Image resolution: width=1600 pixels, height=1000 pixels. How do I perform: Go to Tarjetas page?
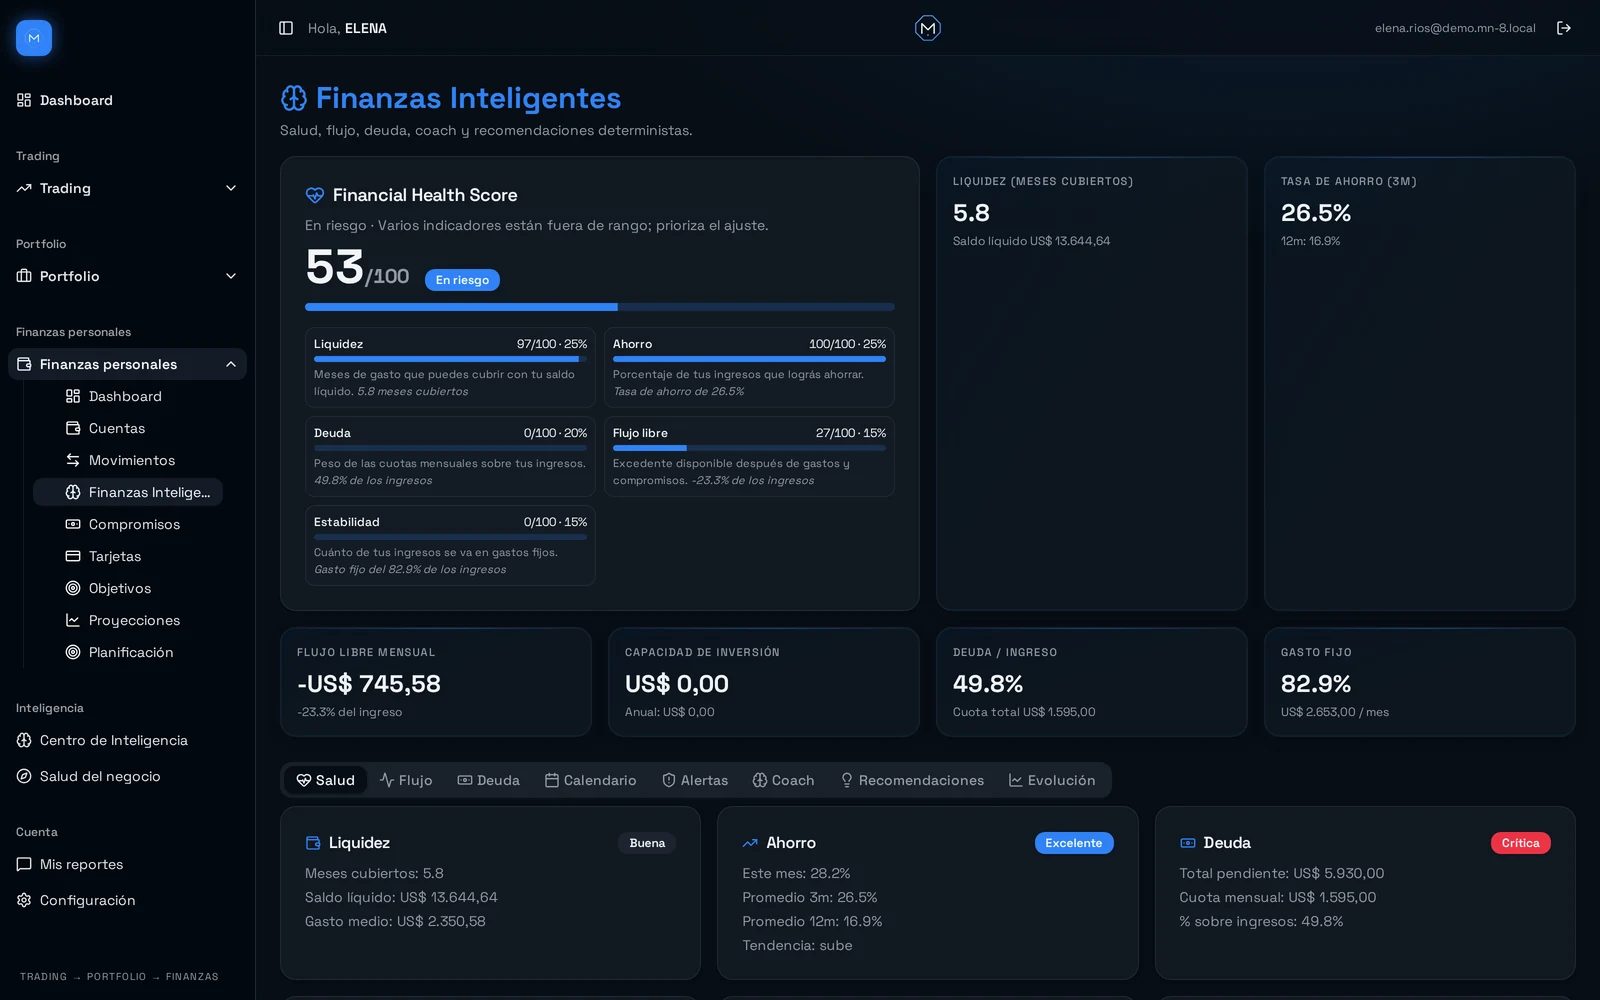point(128,556)
